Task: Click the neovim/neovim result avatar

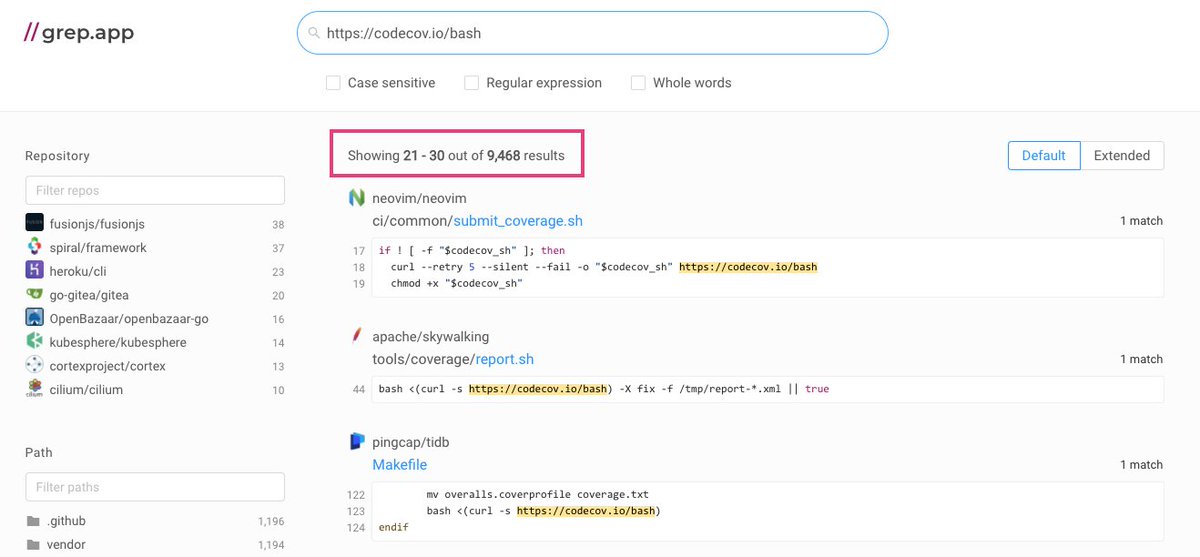Action: tap(356, 198)
